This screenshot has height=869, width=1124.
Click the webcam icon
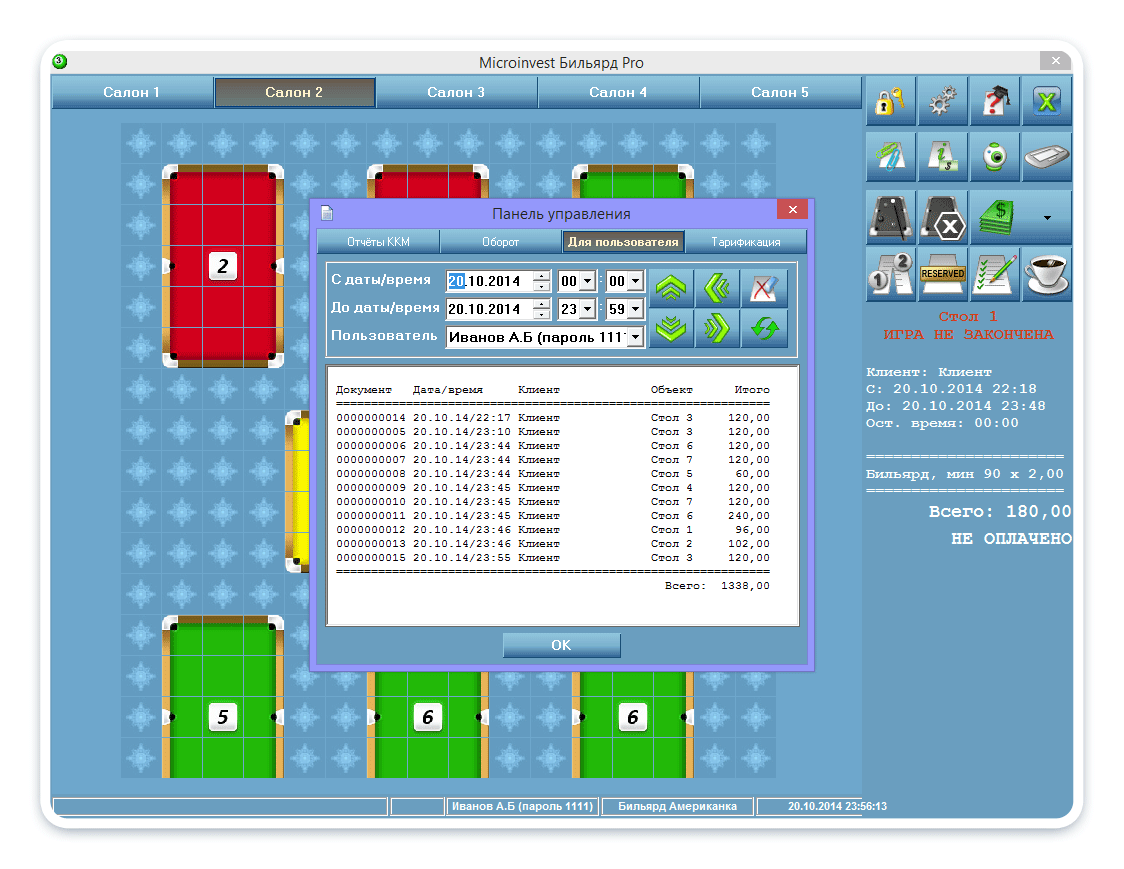[x=994, y=158]
